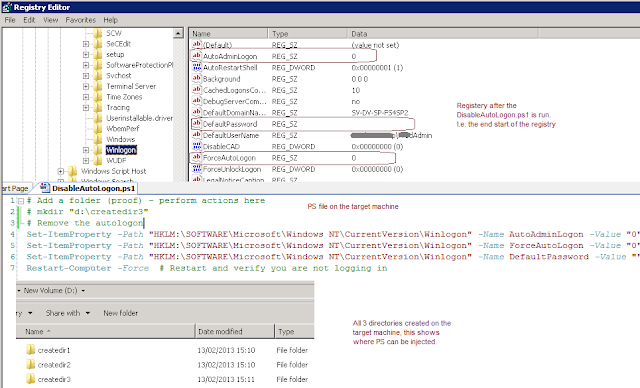Select the DefaultPassword registry value icon
Image resolution: width=640 pixels, height=388 pixels.
197,124
